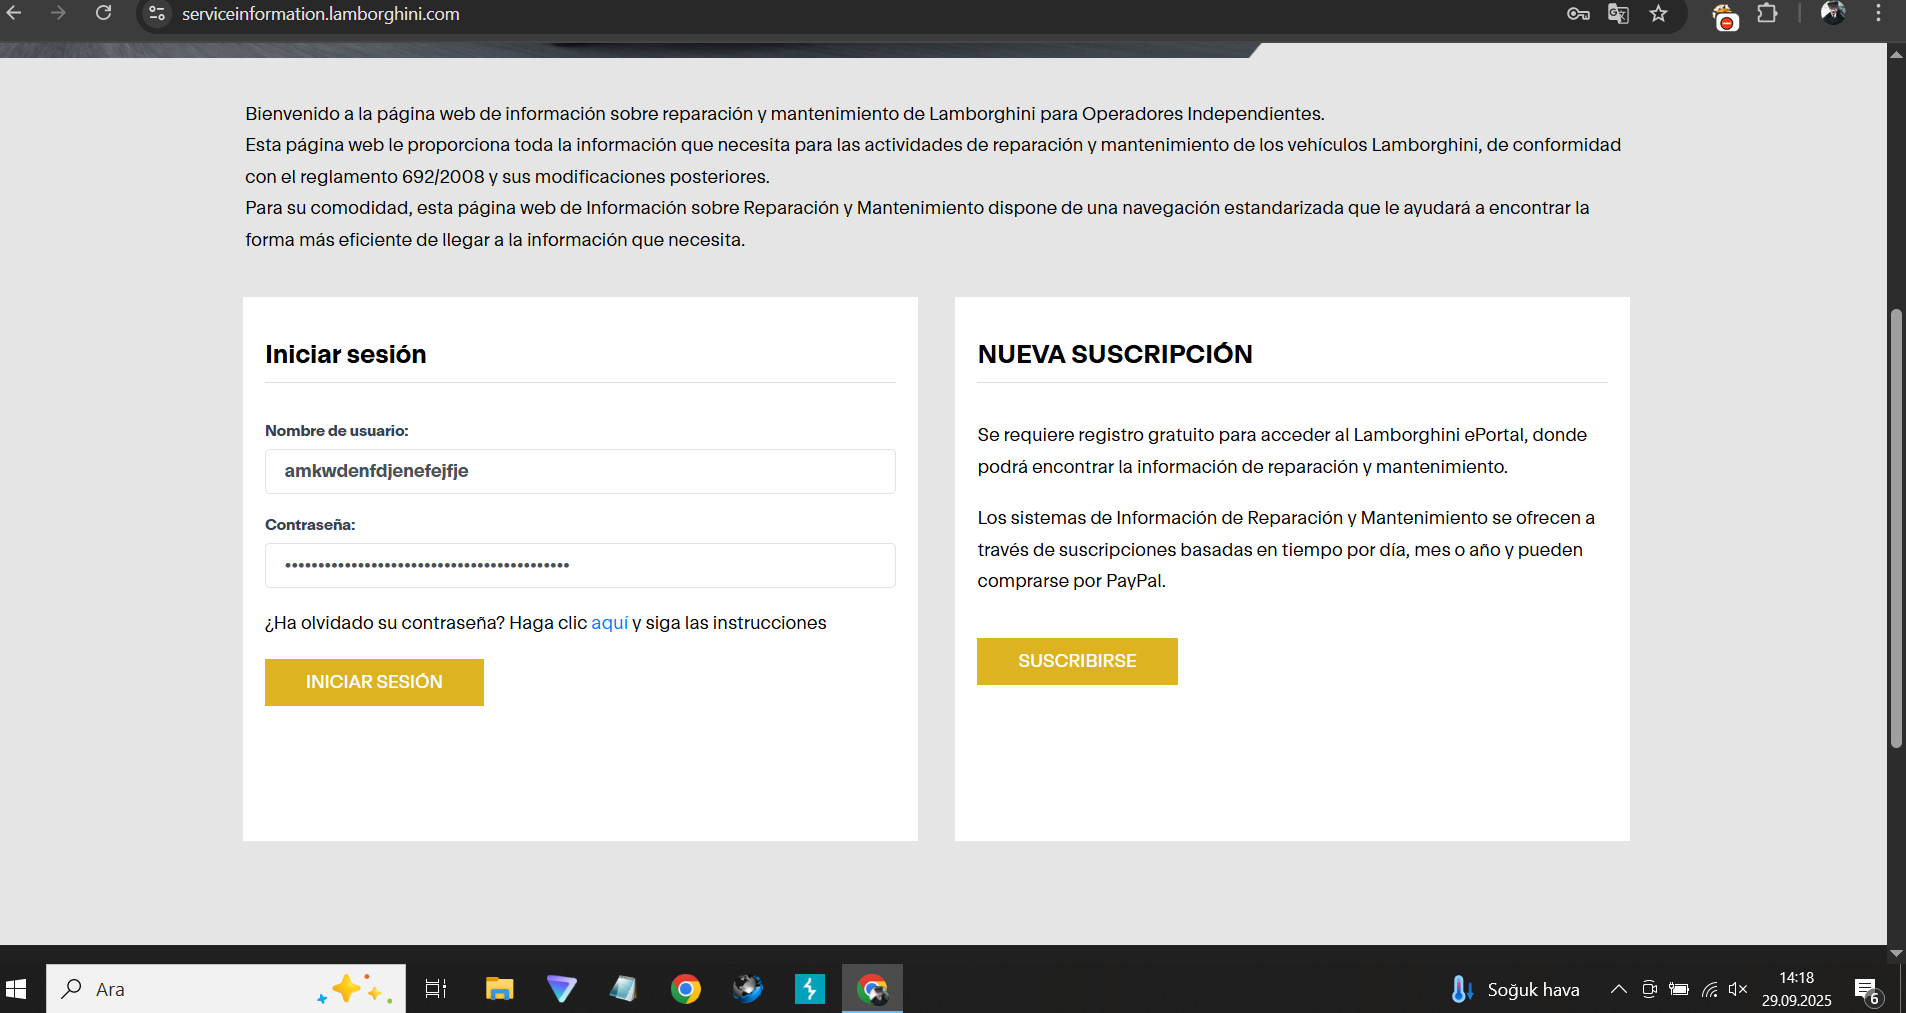The width and height of the screenshot is (1906, 1013).
Task: Open the saved passwords key icon
Action: [x=1578, y=14]
